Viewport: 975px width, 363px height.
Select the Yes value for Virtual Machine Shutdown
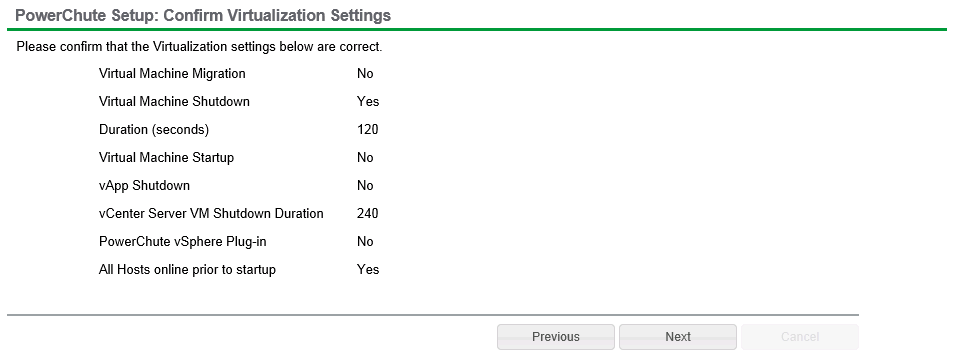pyautogui.click(x=368, y=101)
